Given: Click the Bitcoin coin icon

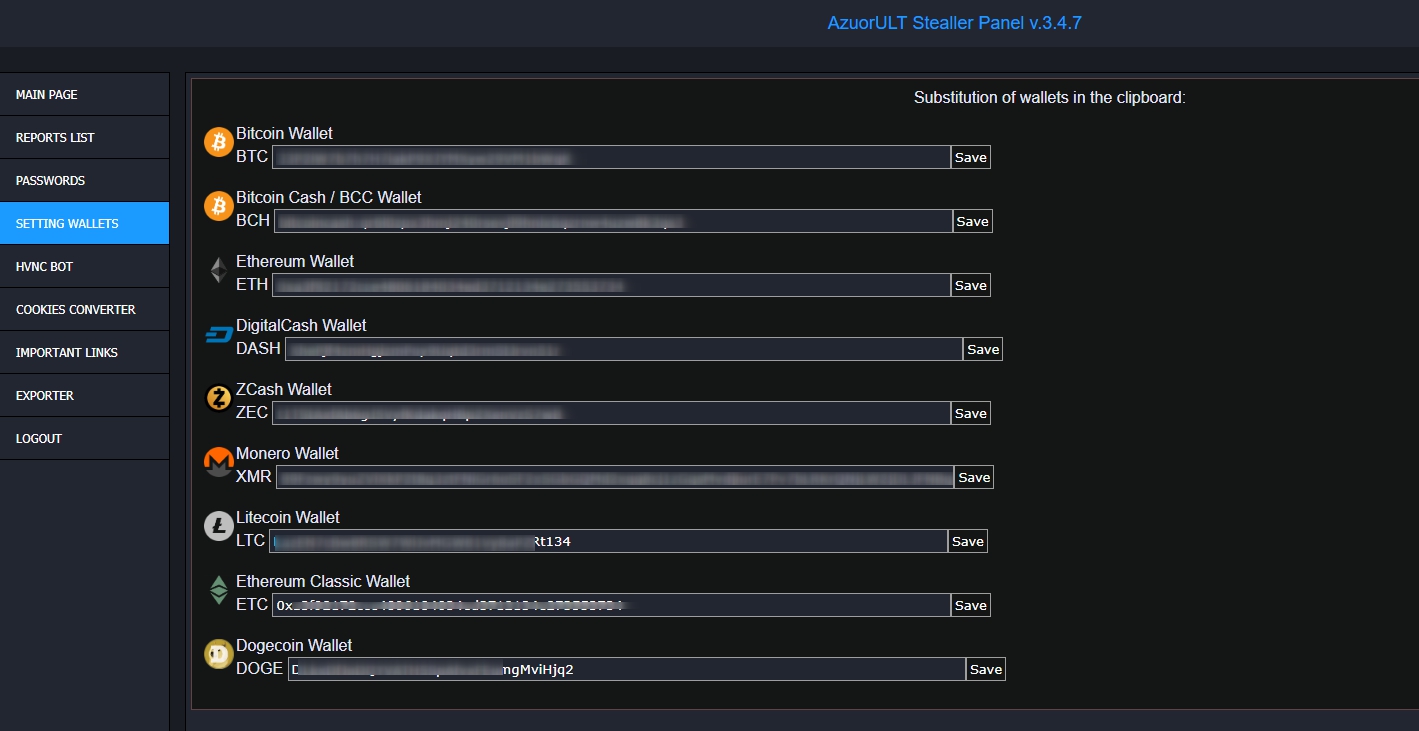Looking at the screenshot, I should click(x=218, y=142).
